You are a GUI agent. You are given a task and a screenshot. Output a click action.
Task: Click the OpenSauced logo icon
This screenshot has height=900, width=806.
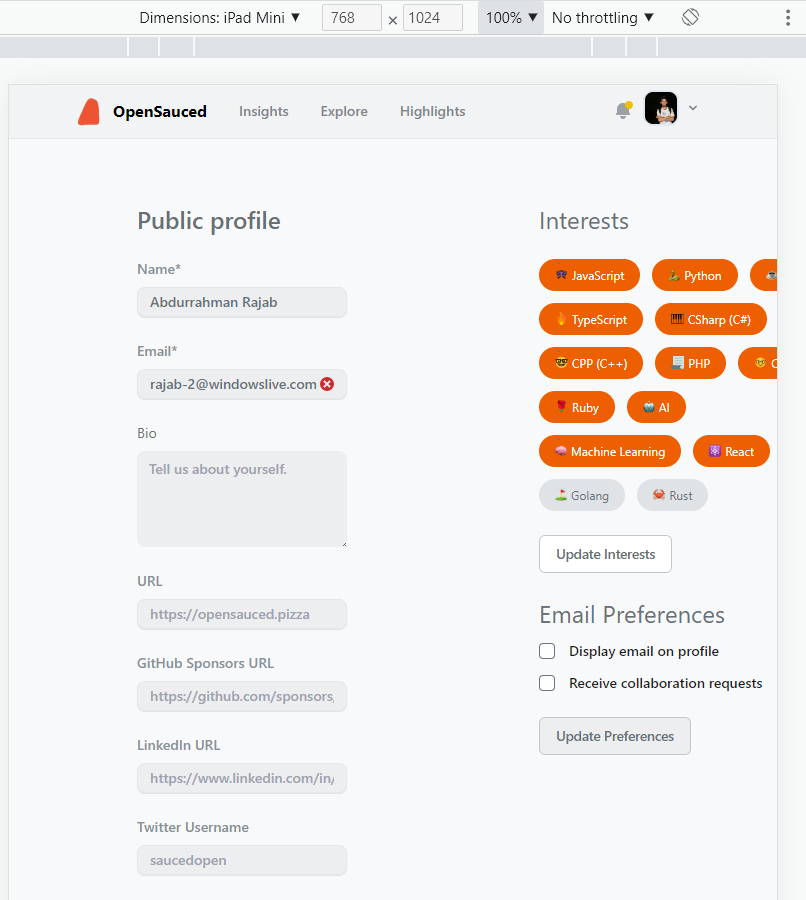coord(89,111)
